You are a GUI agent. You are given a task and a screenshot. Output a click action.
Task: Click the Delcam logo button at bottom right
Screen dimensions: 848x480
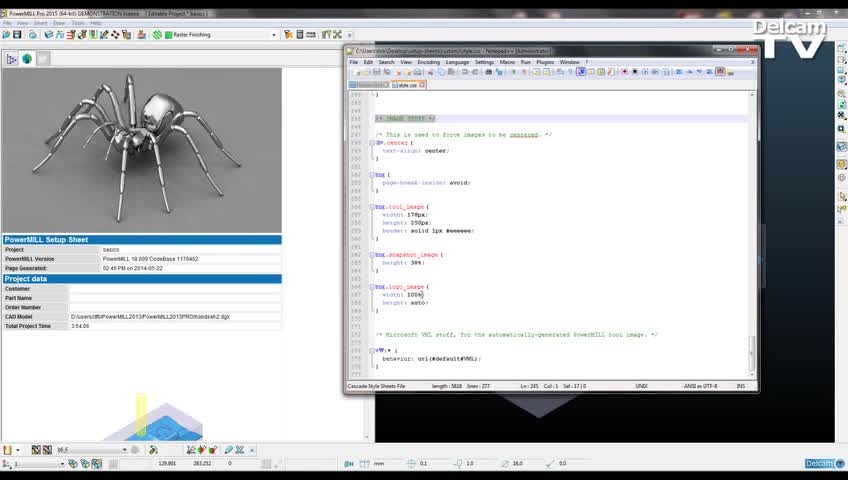pos(819,463)
